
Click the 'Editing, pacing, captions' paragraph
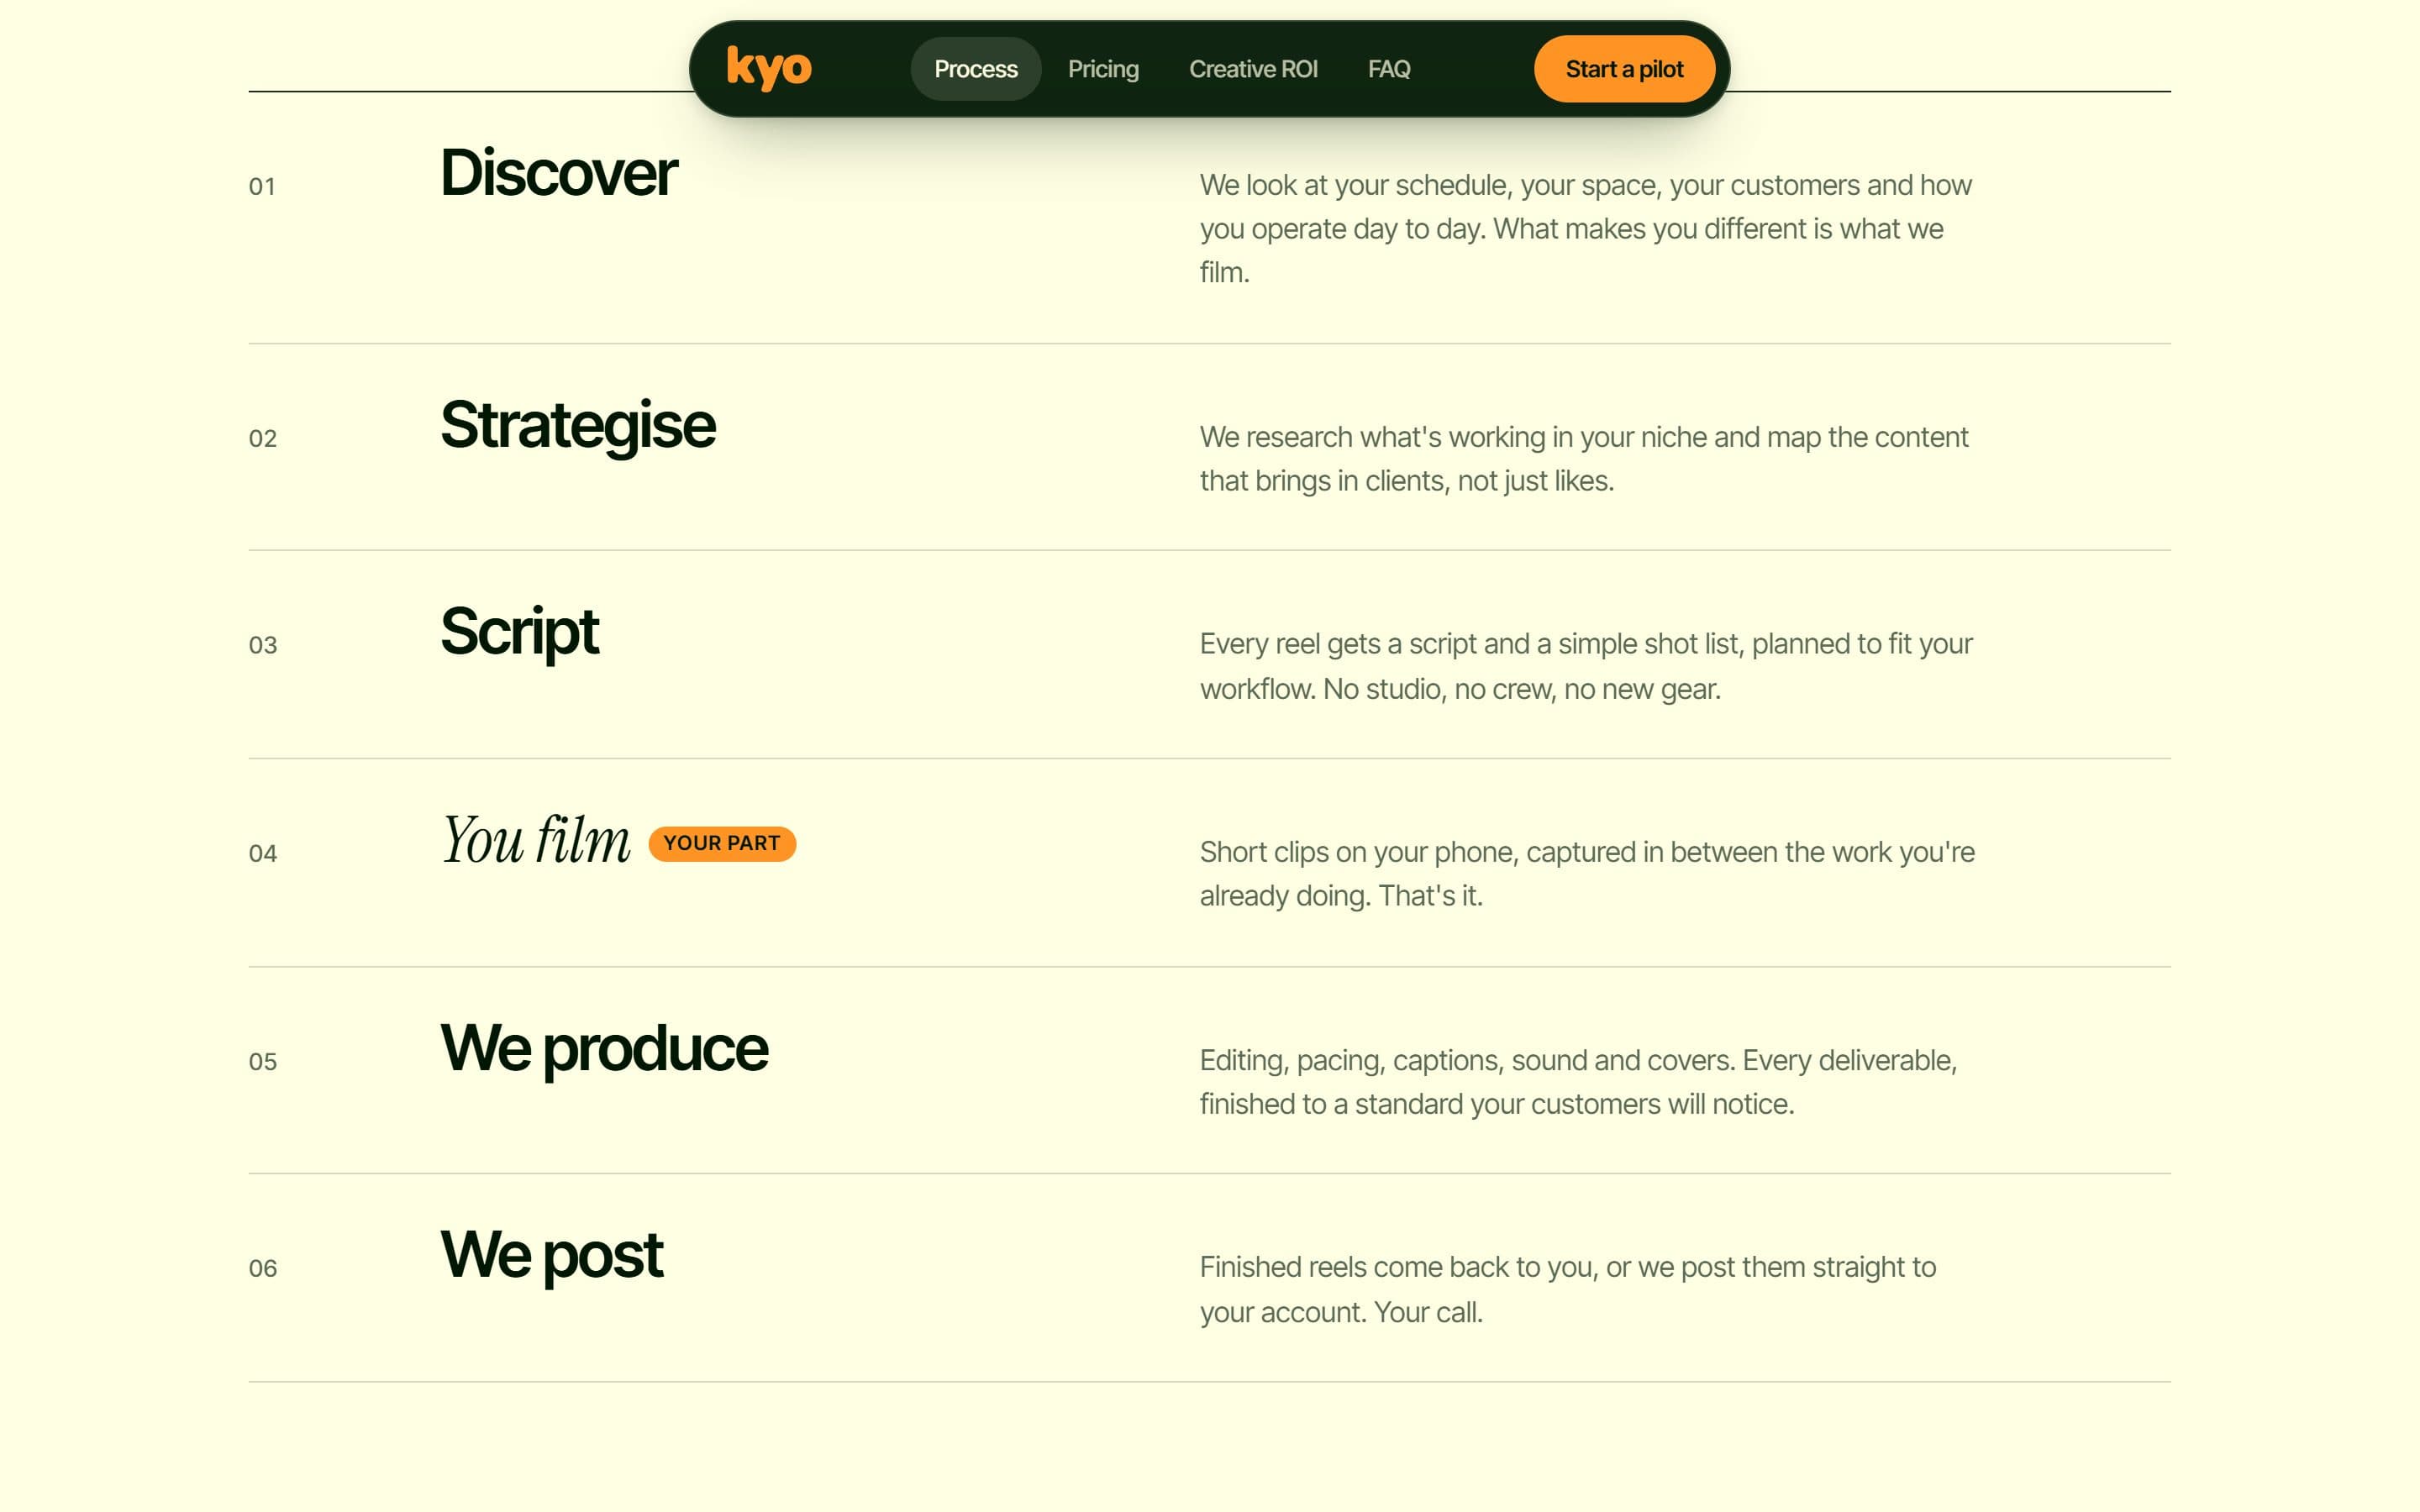pos(1578,1082)
